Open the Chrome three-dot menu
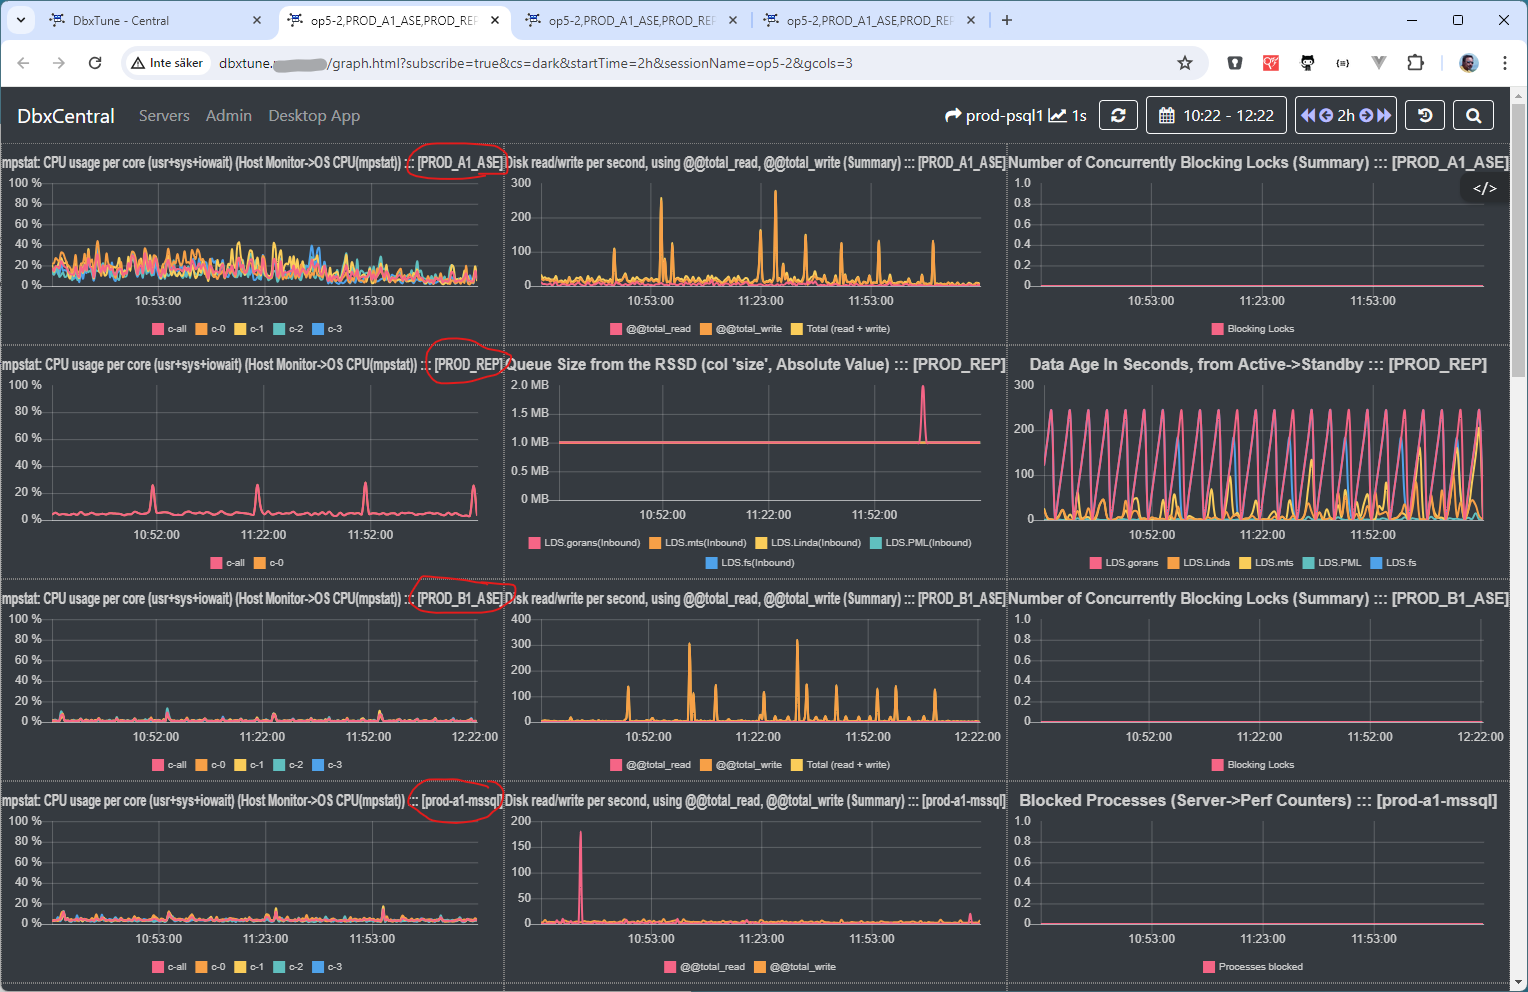This screenshot has height=992, width=1528. 1504,63
